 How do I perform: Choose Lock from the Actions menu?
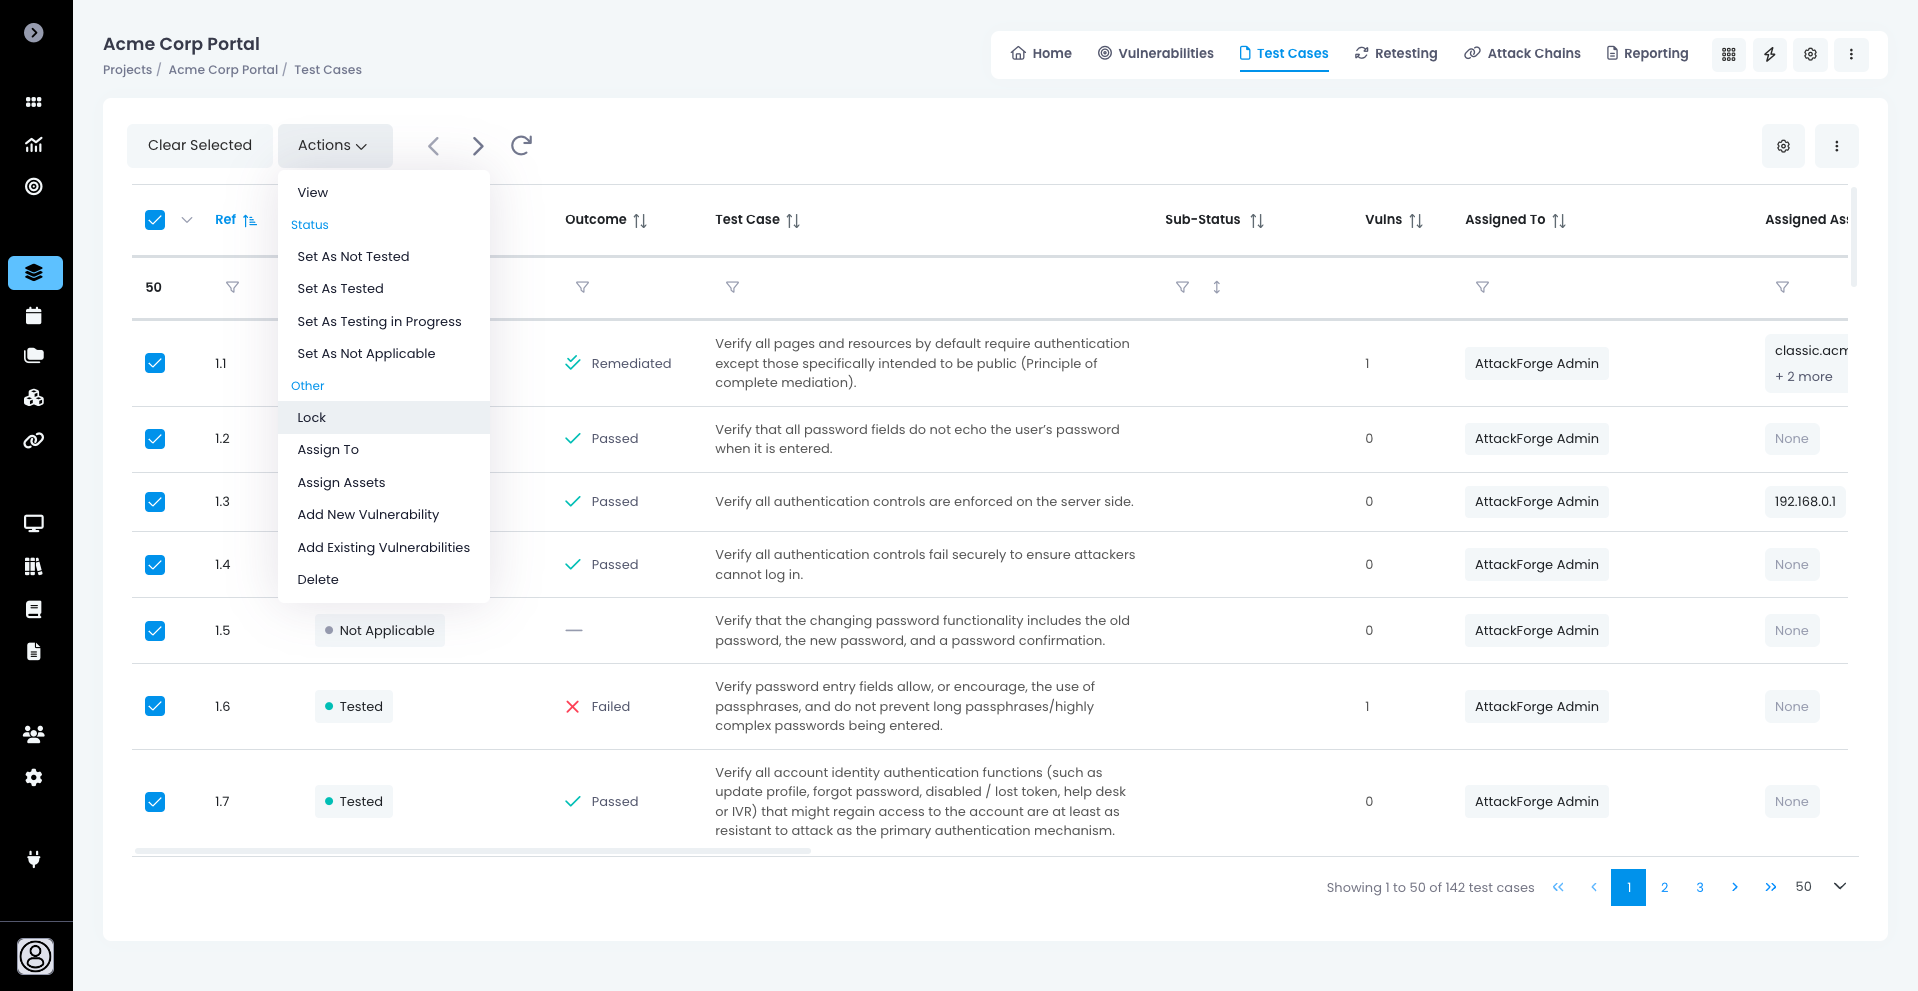(x=312, y=418)
